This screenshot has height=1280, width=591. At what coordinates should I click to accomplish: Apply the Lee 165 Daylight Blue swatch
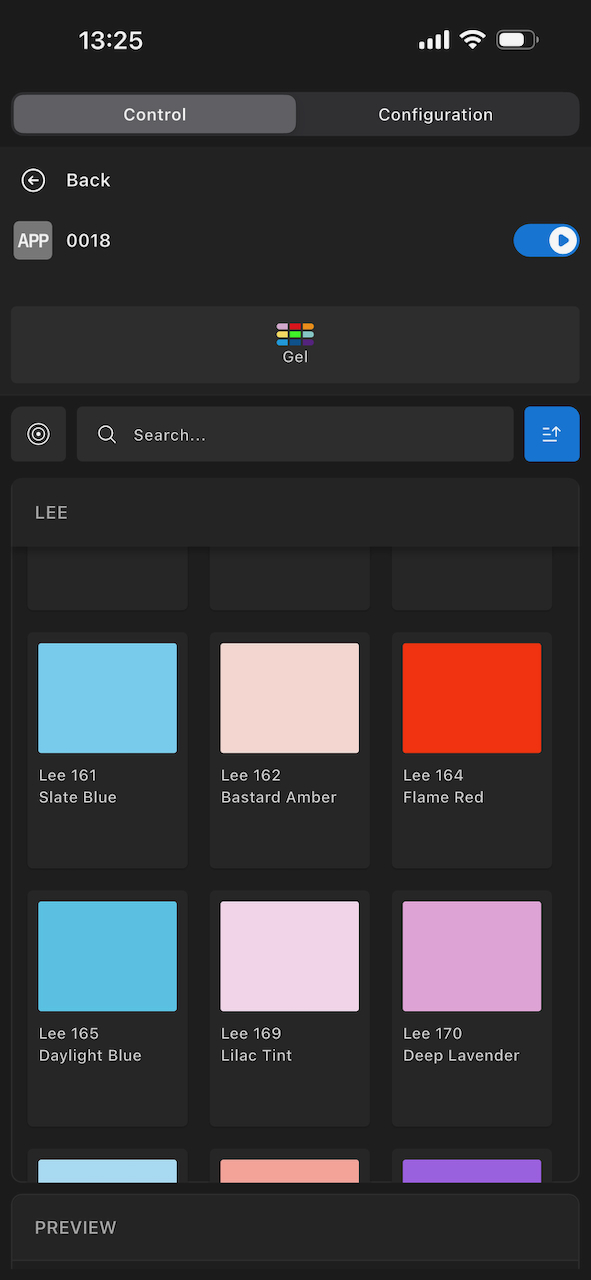coord(108,956)
